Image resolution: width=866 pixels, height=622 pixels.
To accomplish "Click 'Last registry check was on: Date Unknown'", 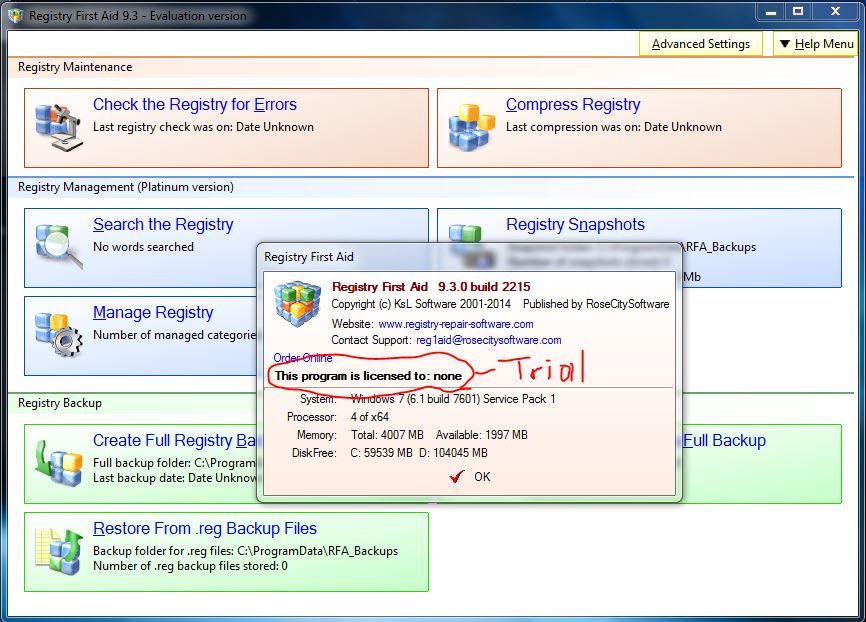I will (203, 127).
